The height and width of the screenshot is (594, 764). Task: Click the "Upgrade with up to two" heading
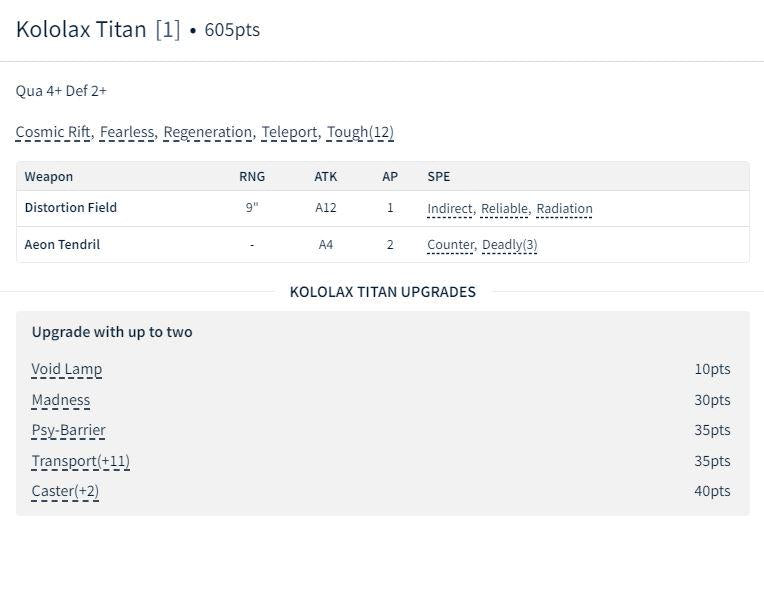pos(112,332)
